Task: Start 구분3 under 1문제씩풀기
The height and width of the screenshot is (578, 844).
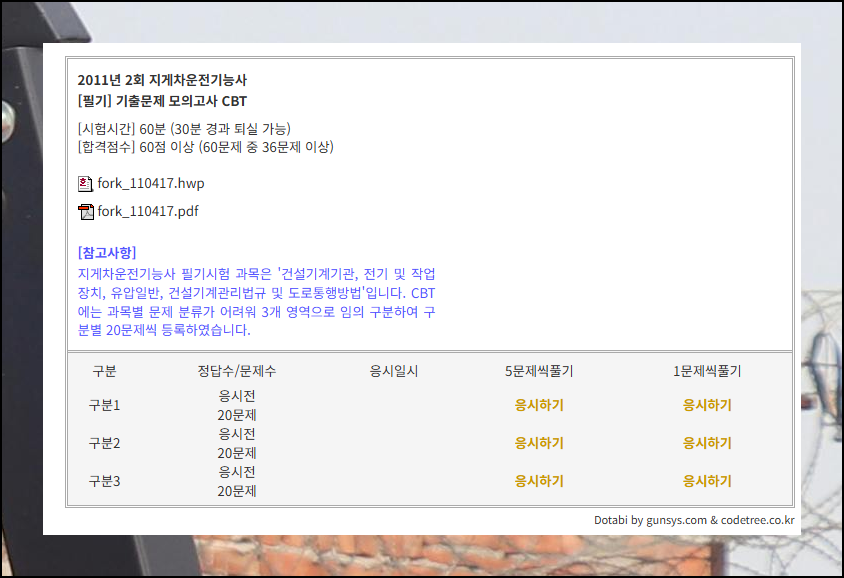Action: (707, 481)
